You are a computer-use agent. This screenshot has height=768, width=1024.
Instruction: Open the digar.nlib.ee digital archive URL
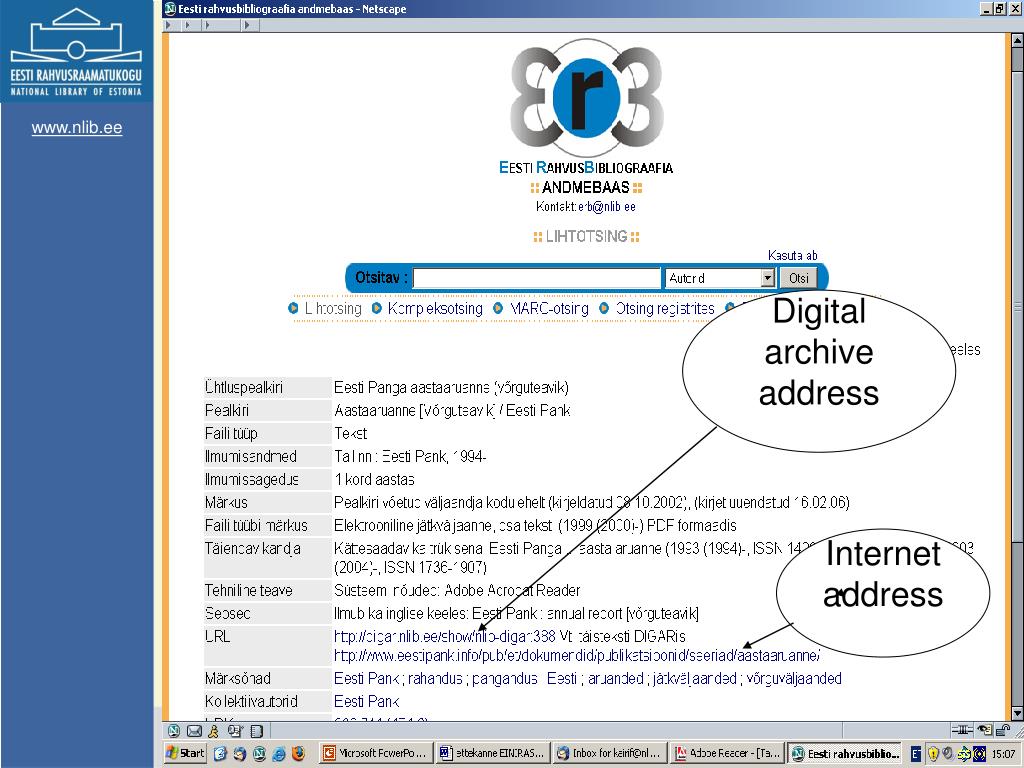click(445, 636)
